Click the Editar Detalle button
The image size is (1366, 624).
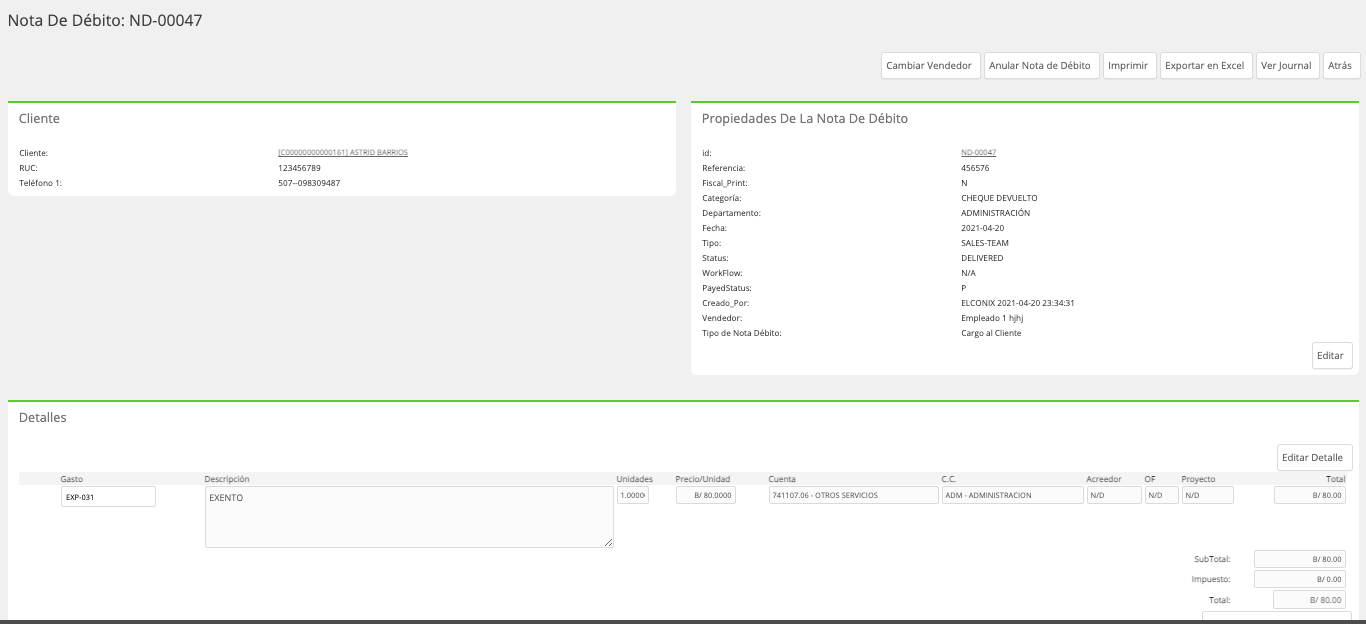click(1315, 457)
